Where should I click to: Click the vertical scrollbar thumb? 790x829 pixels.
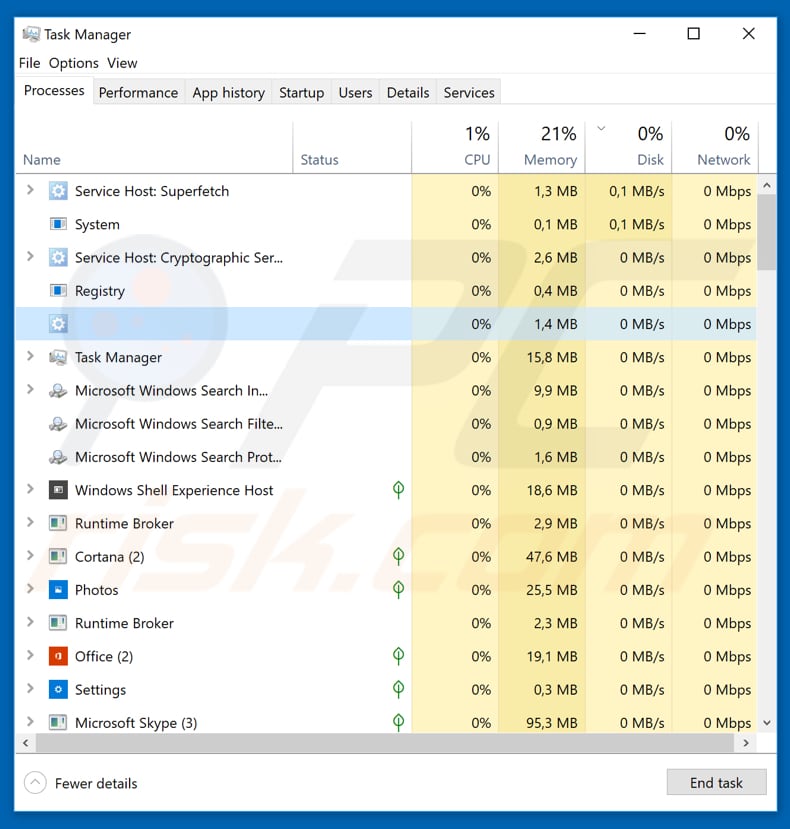[767, 233]
